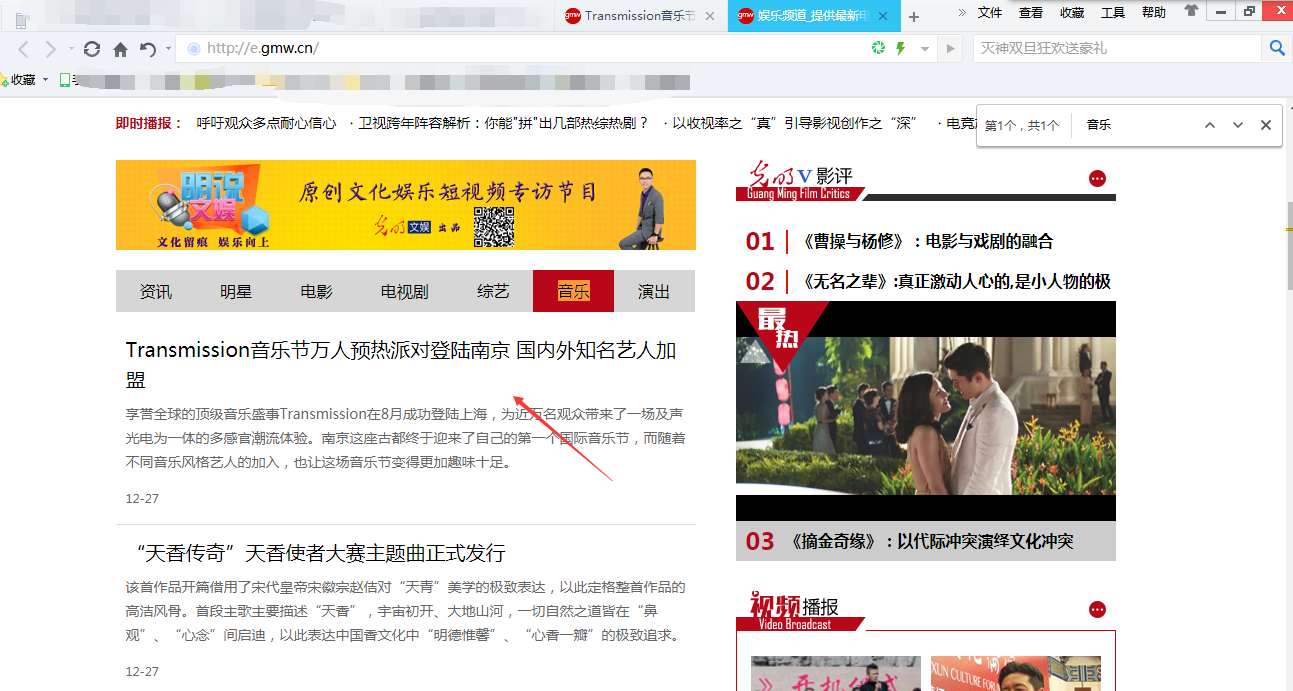
Task: Select the 明星 category tab
Action: coord(236,291)
